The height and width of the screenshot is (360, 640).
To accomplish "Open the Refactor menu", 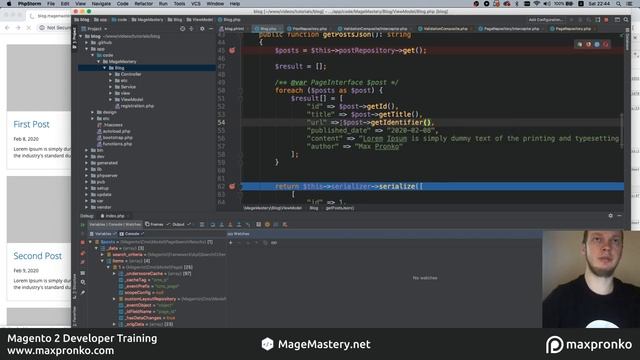I will tap(144, 4).
